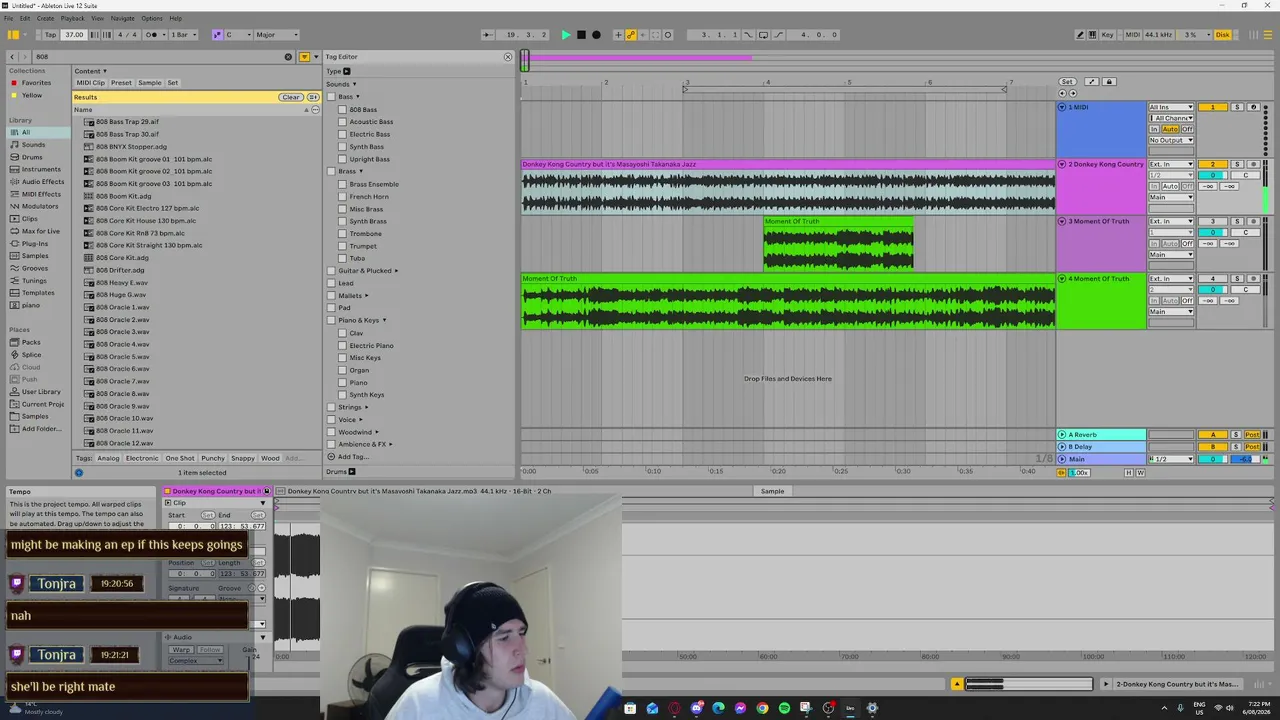Open Splice under Places
This screenshot has width=1280, height=720.
click(32, 355)
